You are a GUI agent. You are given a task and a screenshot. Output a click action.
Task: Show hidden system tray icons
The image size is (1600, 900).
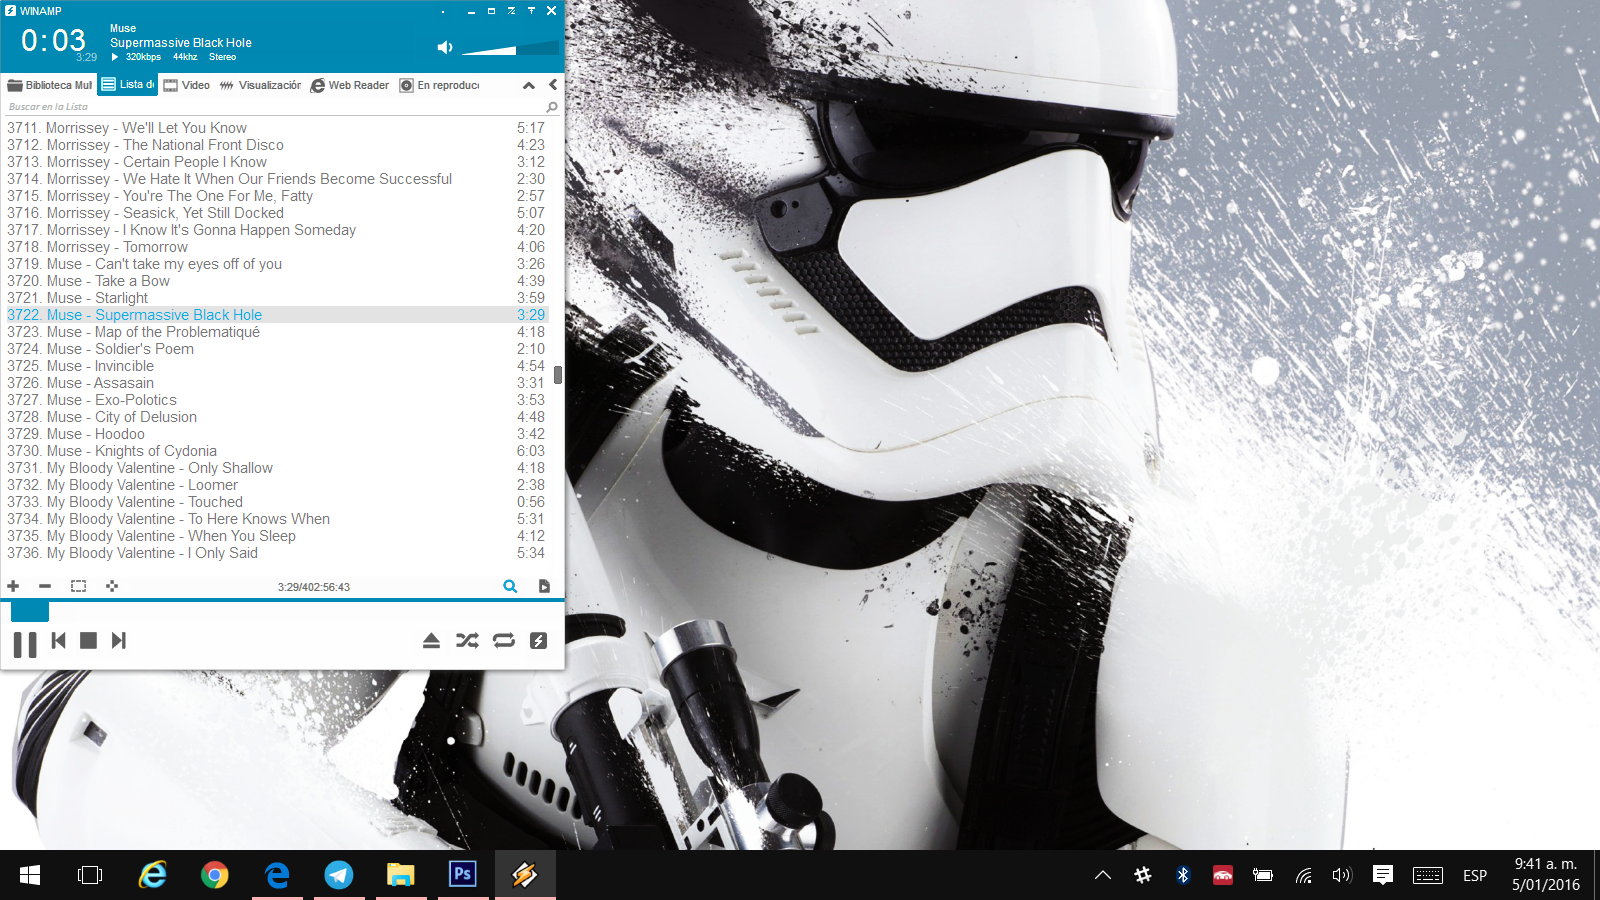pos(1103,875)
